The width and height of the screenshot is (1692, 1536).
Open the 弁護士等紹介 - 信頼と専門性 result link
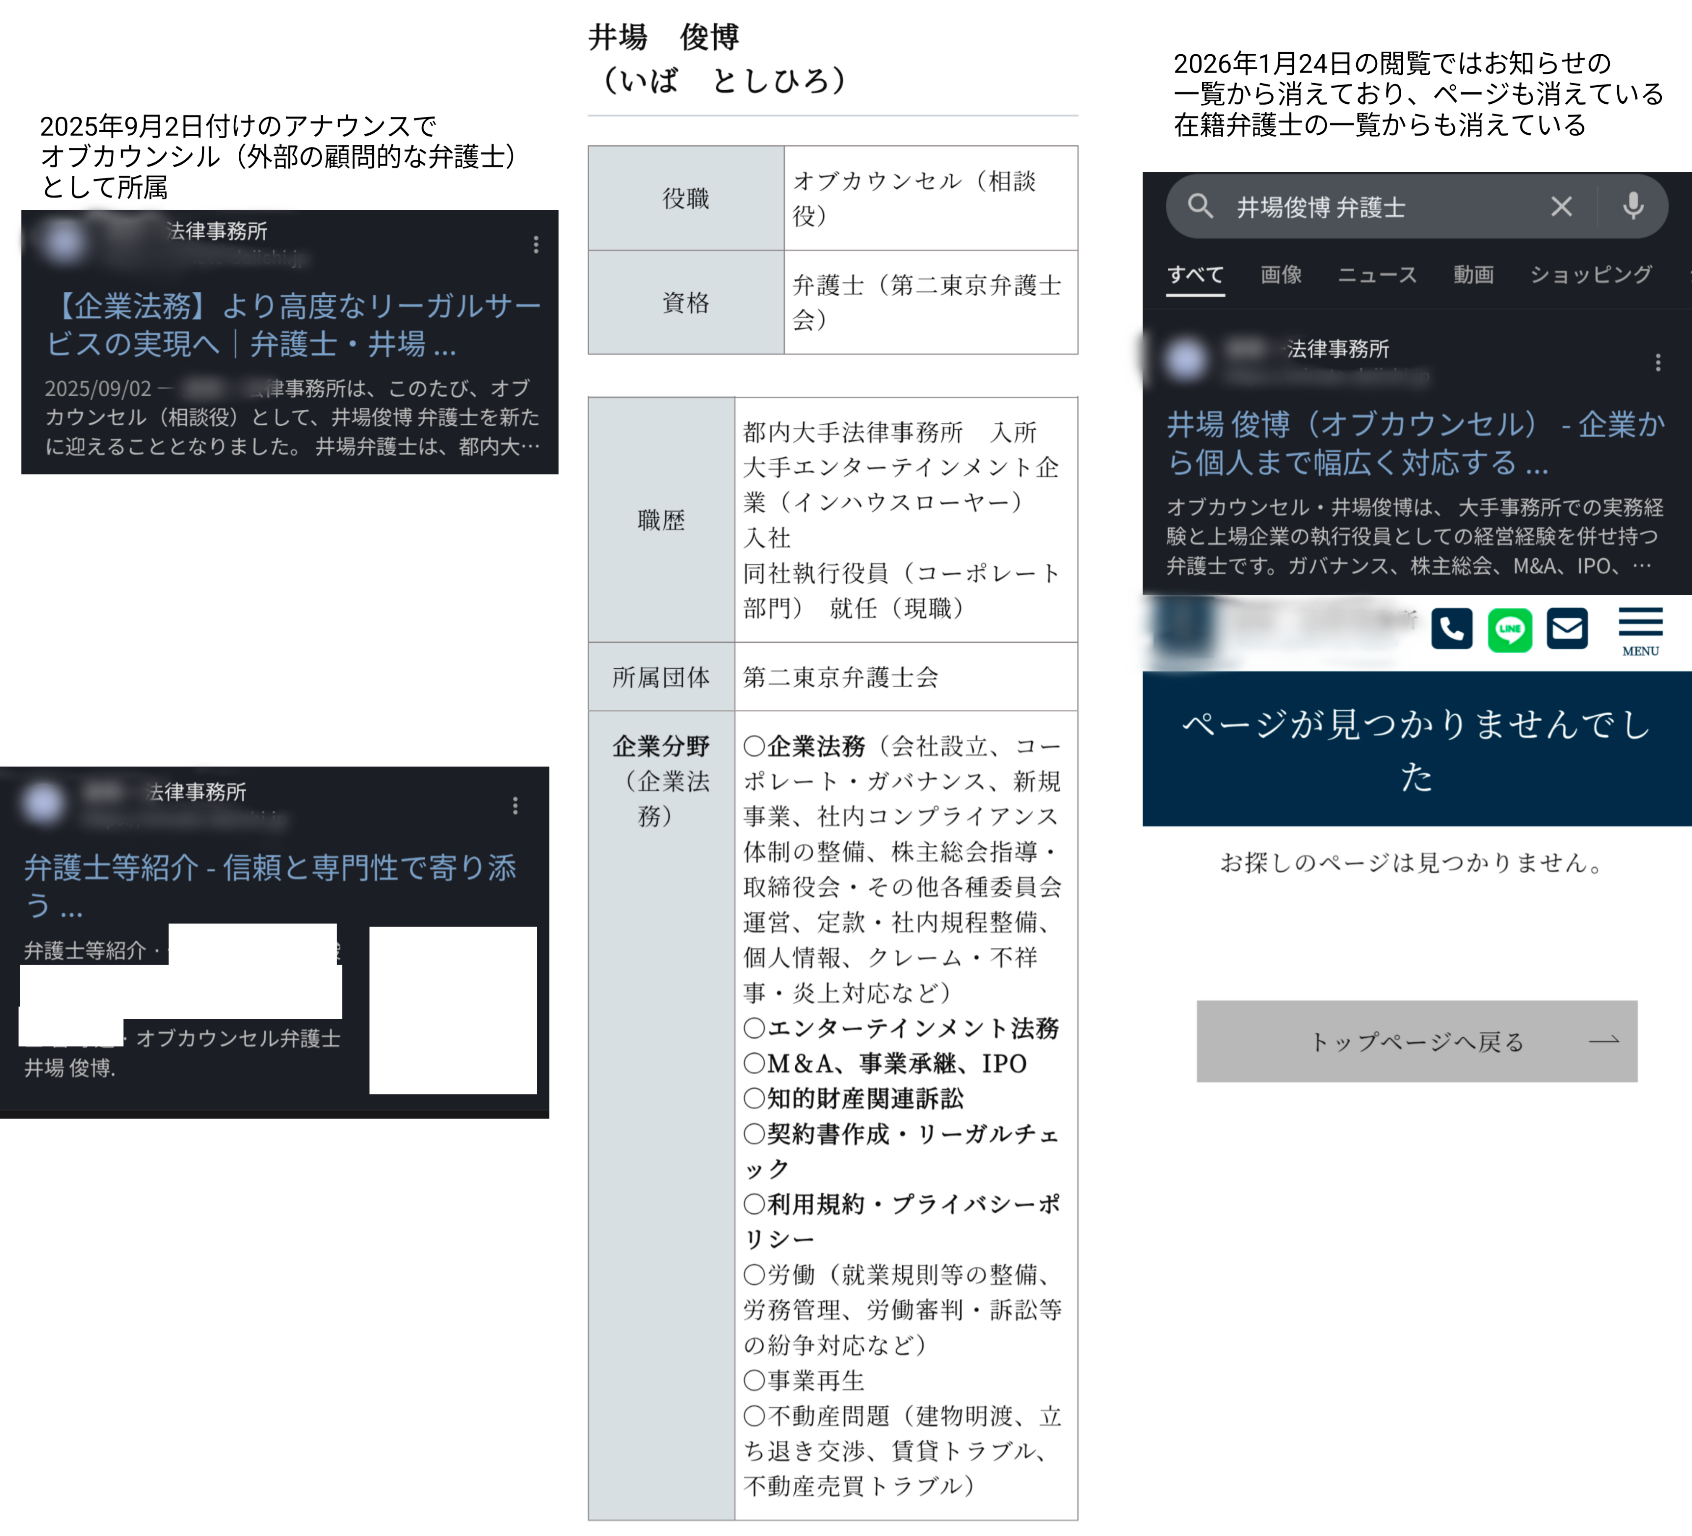pos(270,884)
